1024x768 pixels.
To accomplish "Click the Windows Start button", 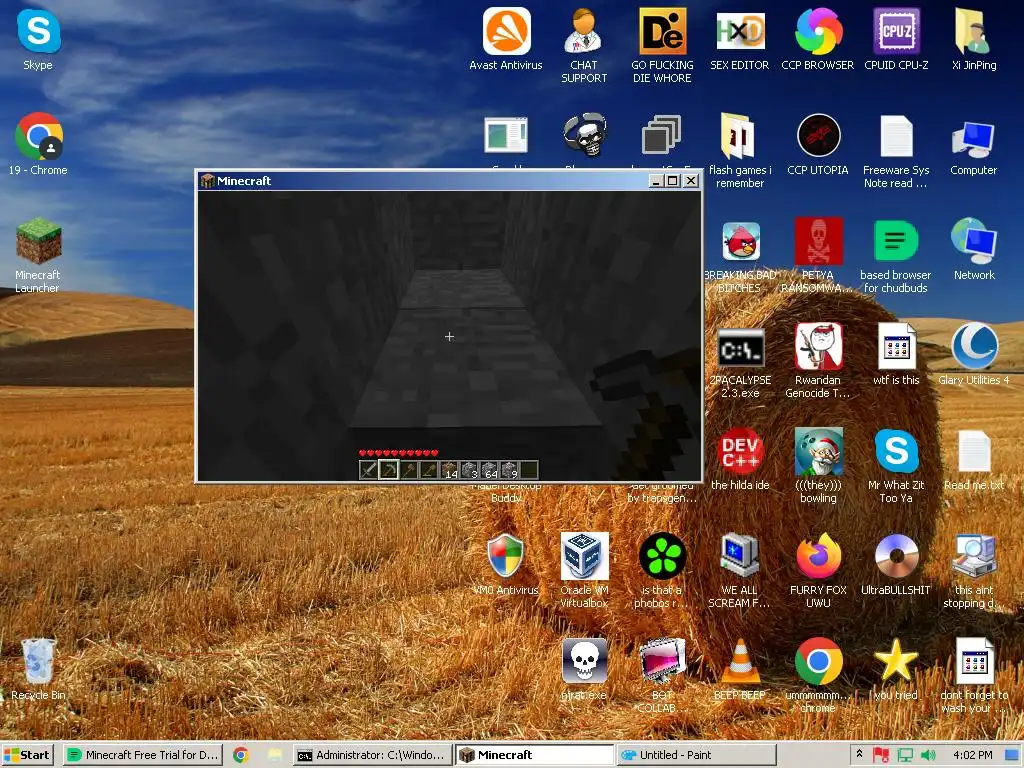I will [x=27, y=755].
